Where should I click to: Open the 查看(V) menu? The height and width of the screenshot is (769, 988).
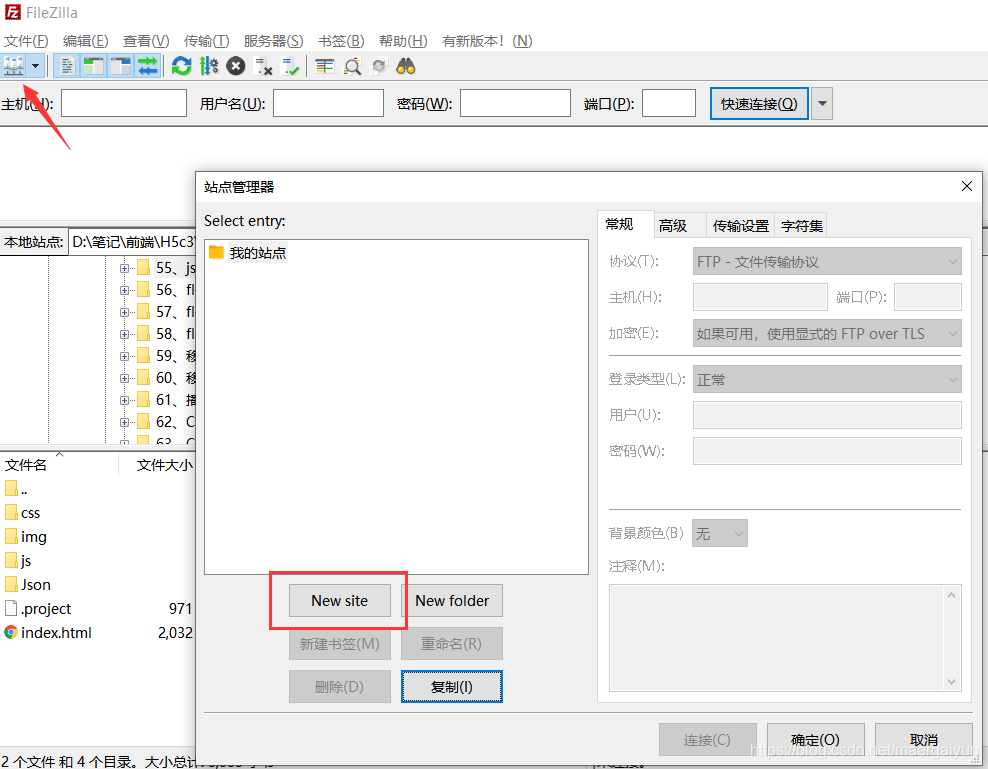[x=146, y=41]
